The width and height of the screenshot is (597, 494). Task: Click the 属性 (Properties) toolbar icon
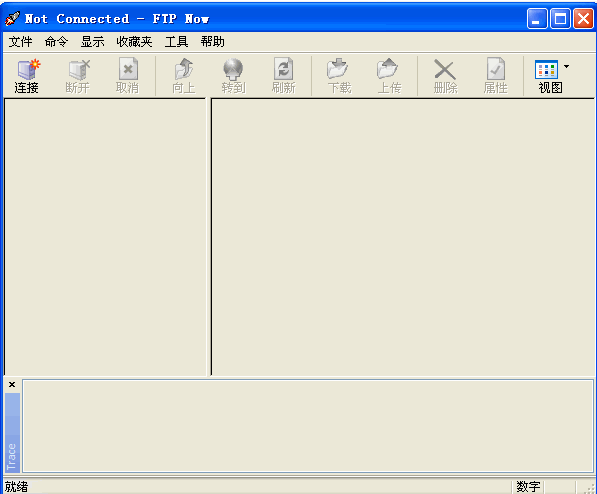click(x=496, y=69)
